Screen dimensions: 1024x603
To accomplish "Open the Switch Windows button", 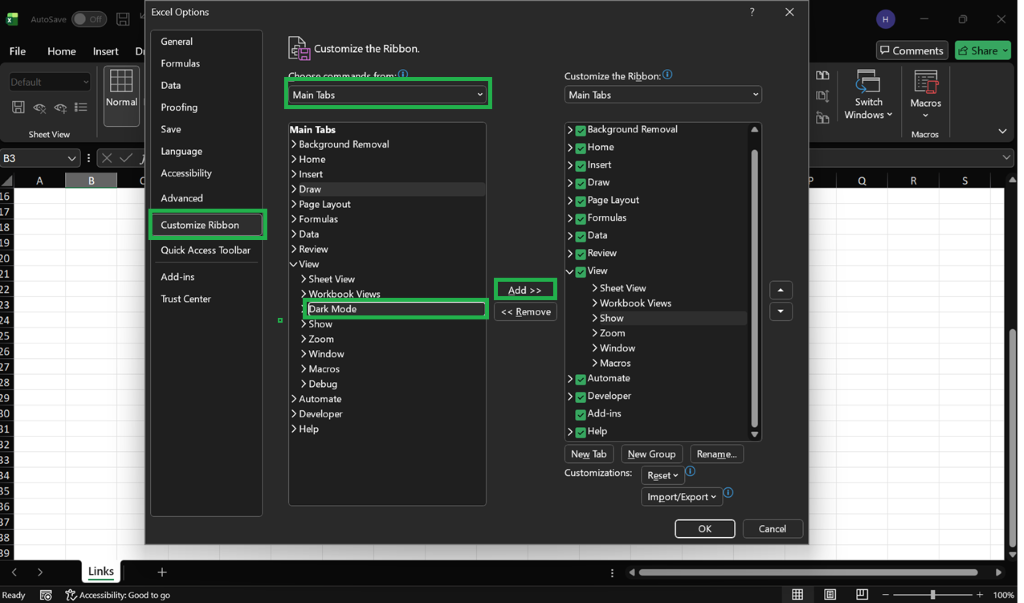I will tap(868, 95).
